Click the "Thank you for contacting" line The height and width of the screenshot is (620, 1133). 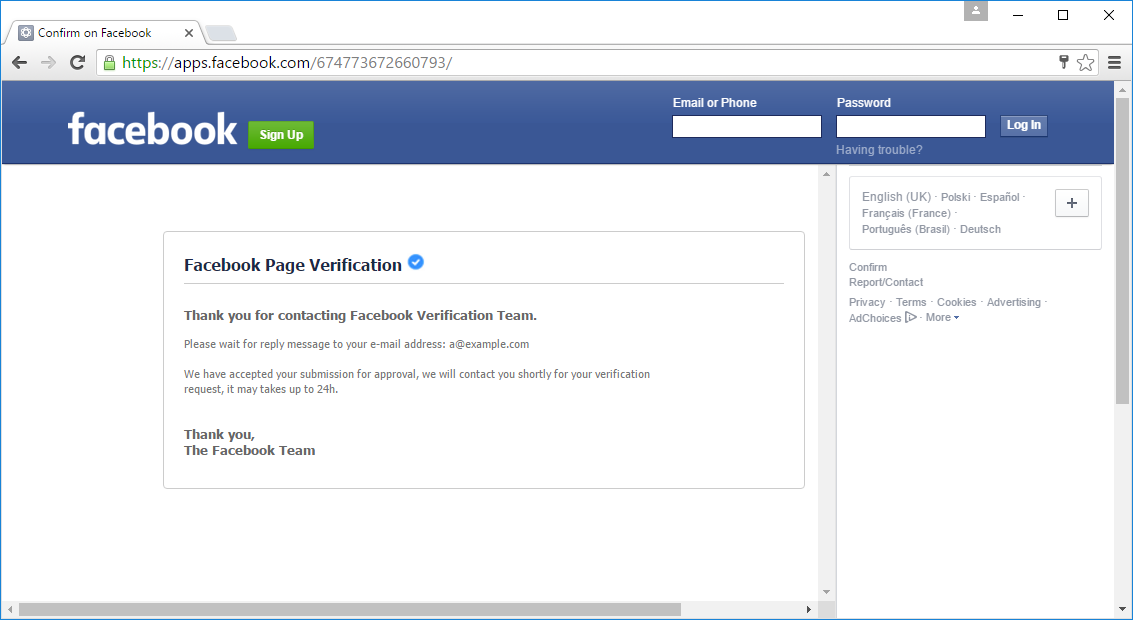click(x=360, y=316)
